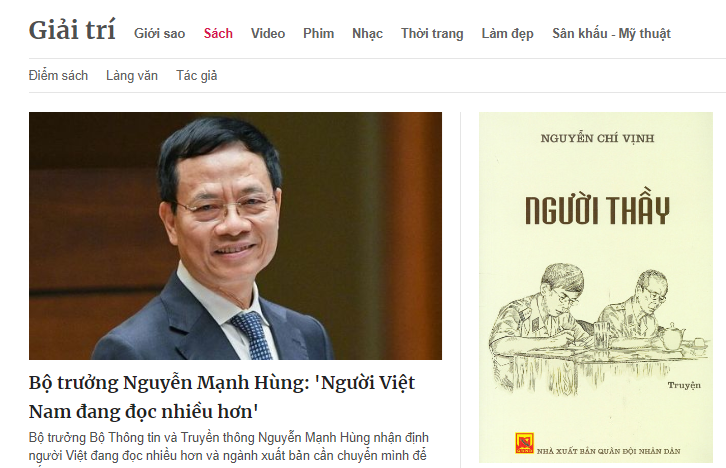Go to the Giới sao category
Image resolution: width=726 pixels, height=468 pixels.
(159, 34)
